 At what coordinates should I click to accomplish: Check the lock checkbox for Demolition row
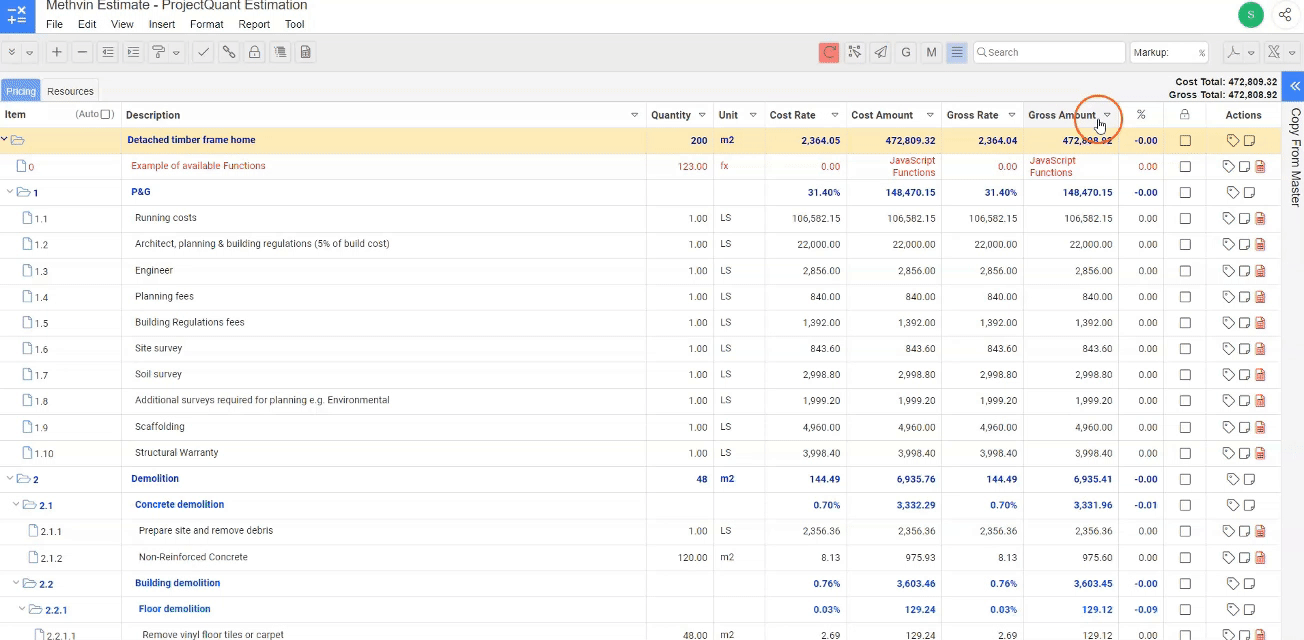point(1185,479)
